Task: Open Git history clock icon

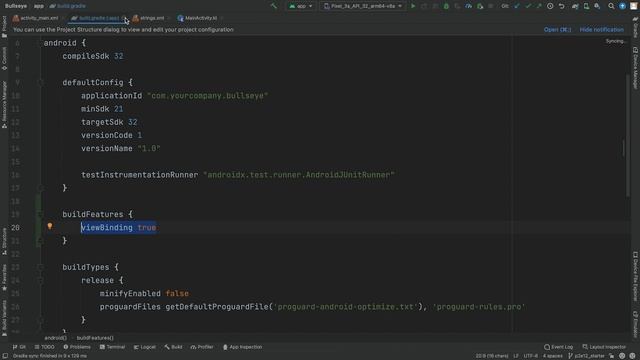Action: [550, 6]
